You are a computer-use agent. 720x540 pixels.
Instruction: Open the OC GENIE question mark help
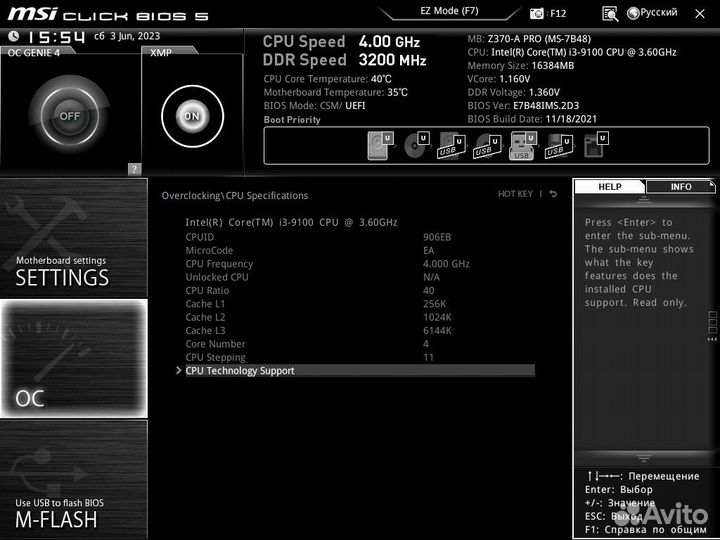coord(134,169)
